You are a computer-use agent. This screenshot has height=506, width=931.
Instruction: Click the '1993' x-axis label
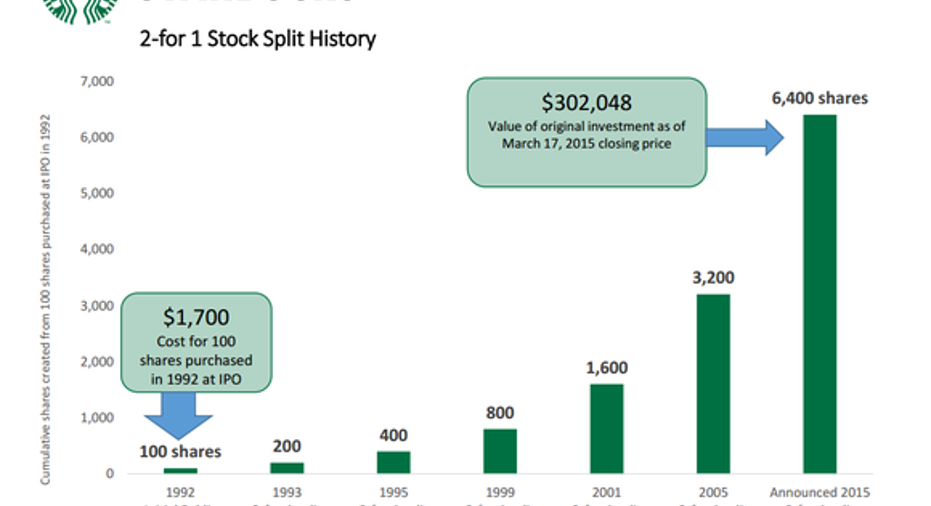click(x=287, y=492)
